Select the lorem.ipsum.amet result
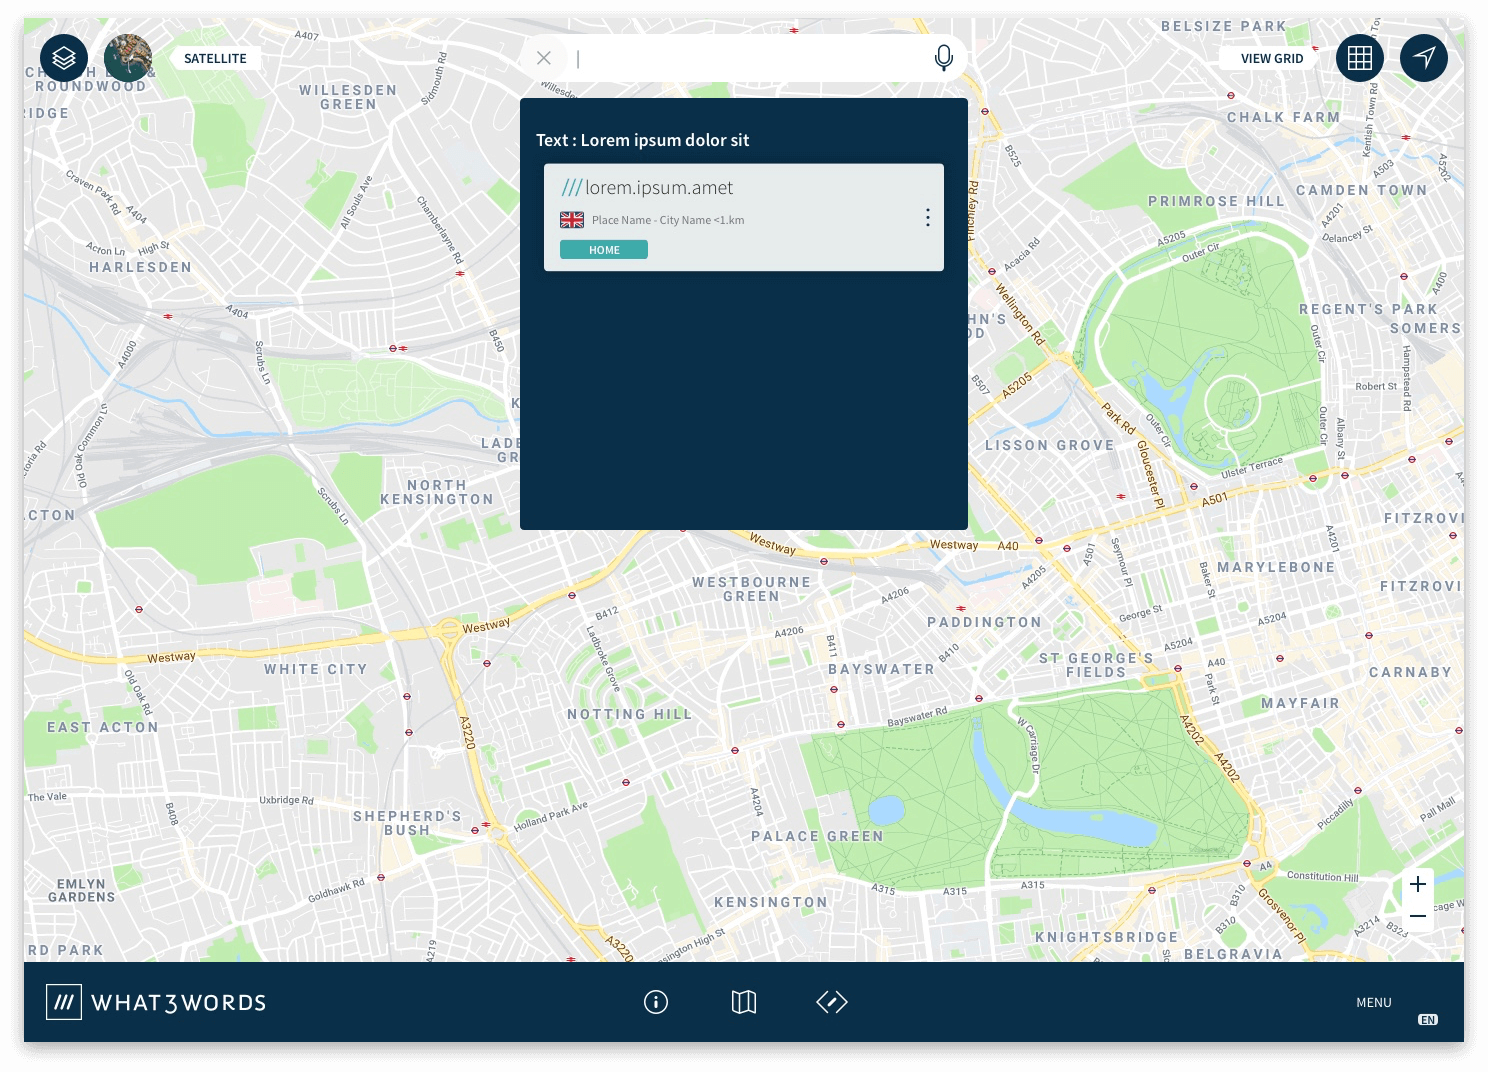Image resolution: width=1488 pixels, height=1072 pixels. tap(744, 217)
